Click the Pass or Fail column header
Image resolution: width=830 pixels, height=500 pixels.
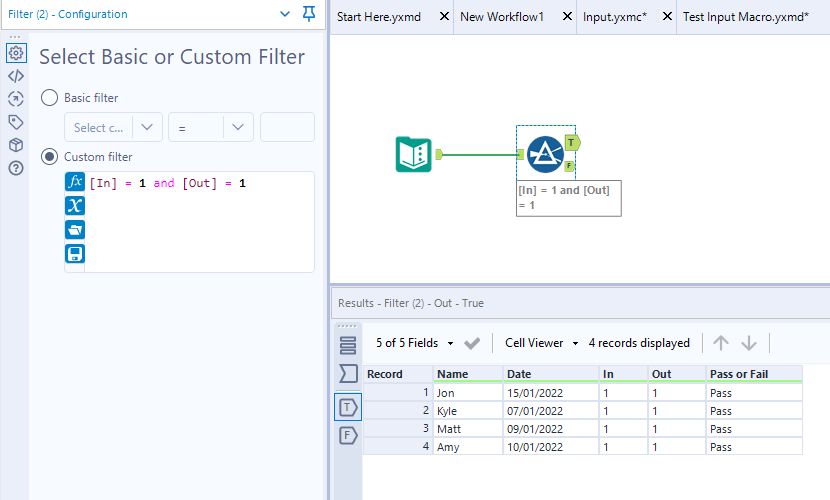(754, 374)
